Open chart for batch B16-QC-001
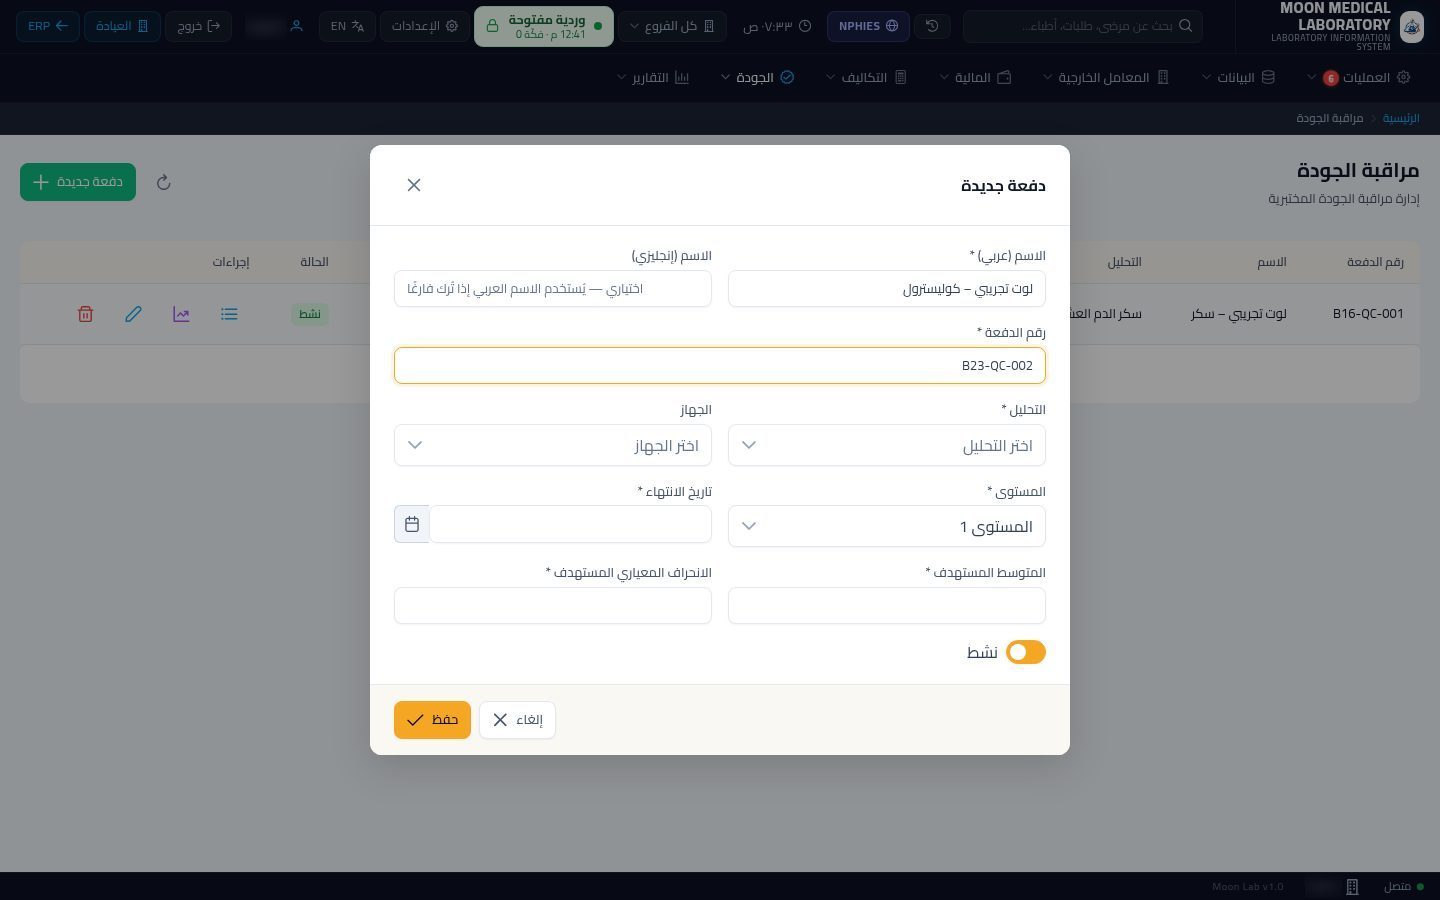This screenshot has height=900, width=1440. click(181, 314)
